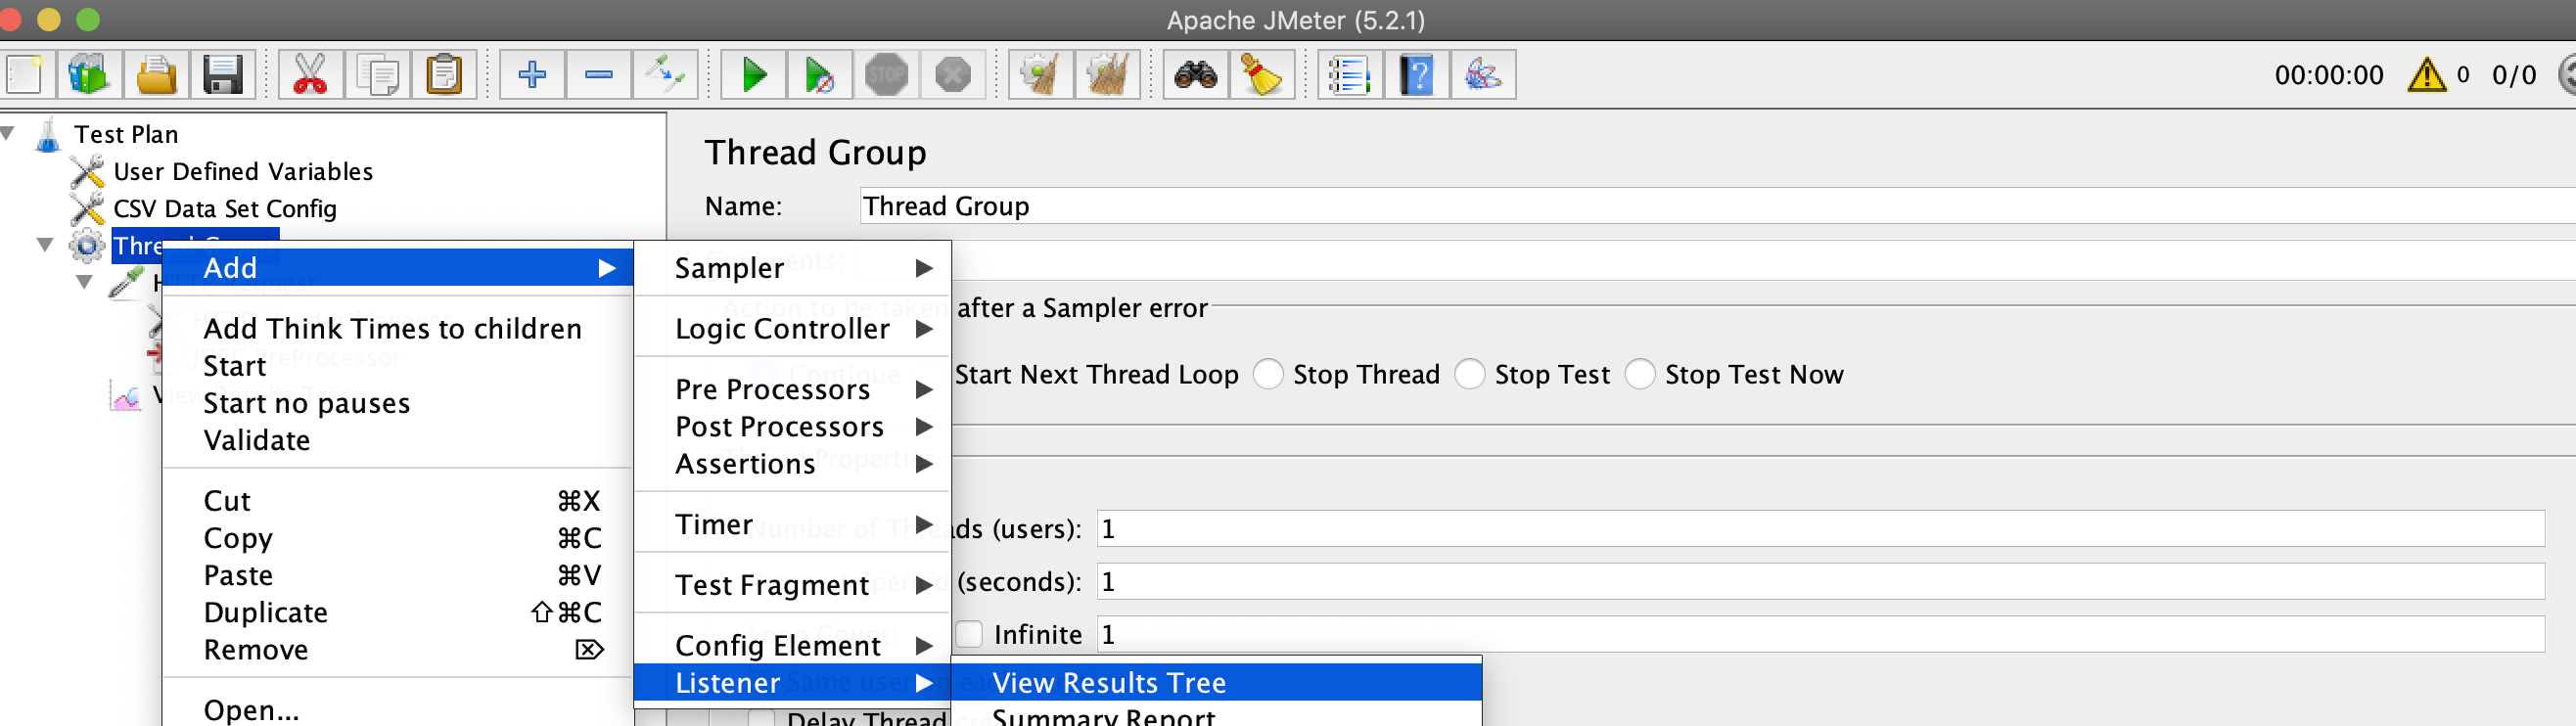The image size is (2576, 726).
Task: Click the Thread Group gear icon
Action: 86,245
